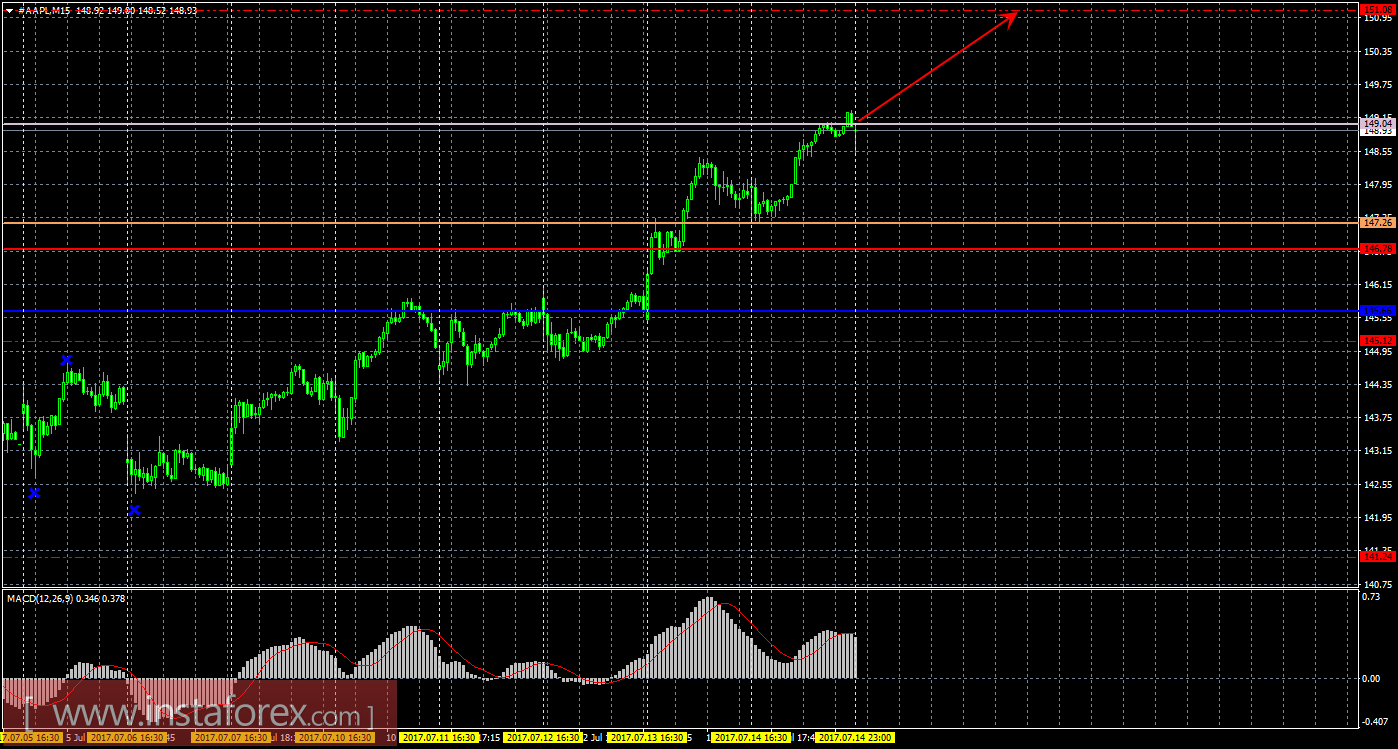Click the 2017.07.07 16:30 date marker
The image size is (1398, 749).
[x=230, y=738]
